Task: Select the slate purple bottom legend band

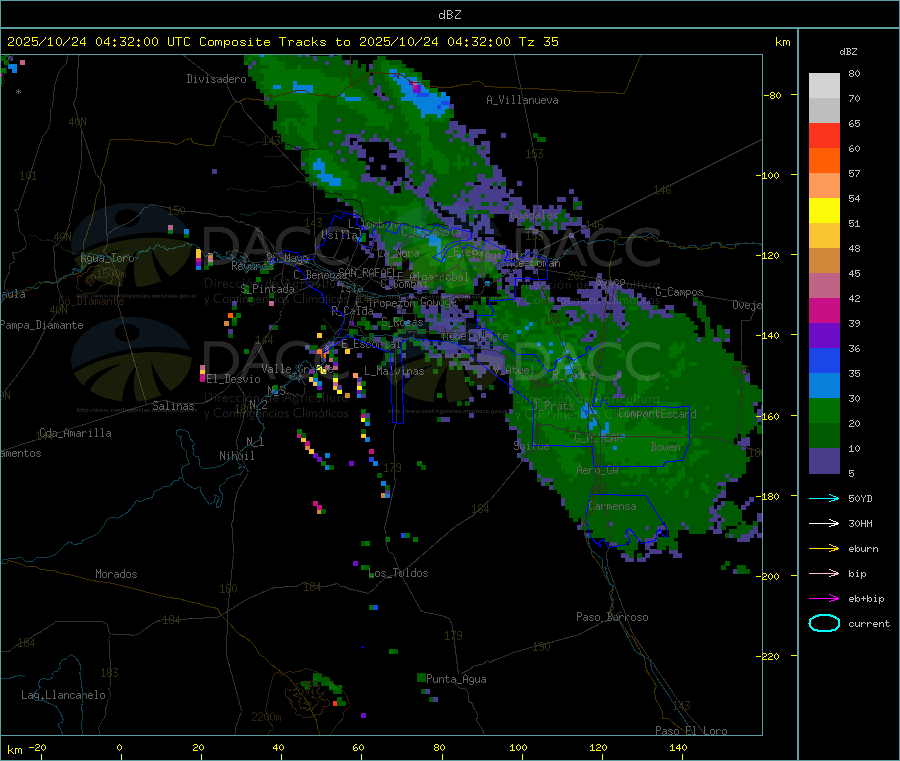Action: 824,461
